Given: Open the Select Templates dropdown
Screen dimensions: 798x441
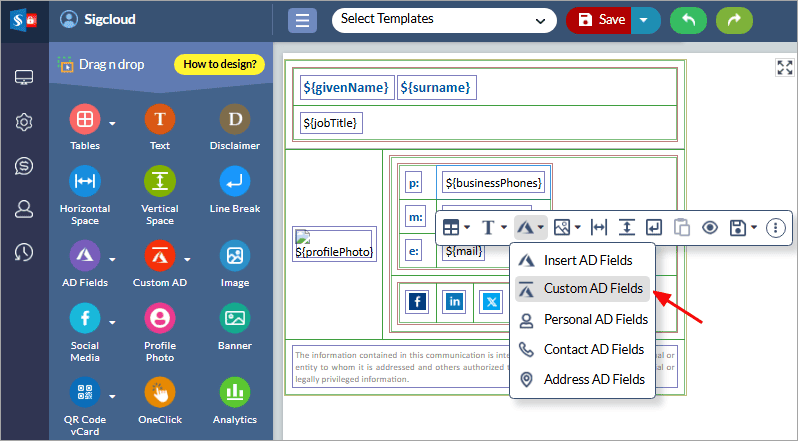Looking at the screenshot, I should [444, 20].
